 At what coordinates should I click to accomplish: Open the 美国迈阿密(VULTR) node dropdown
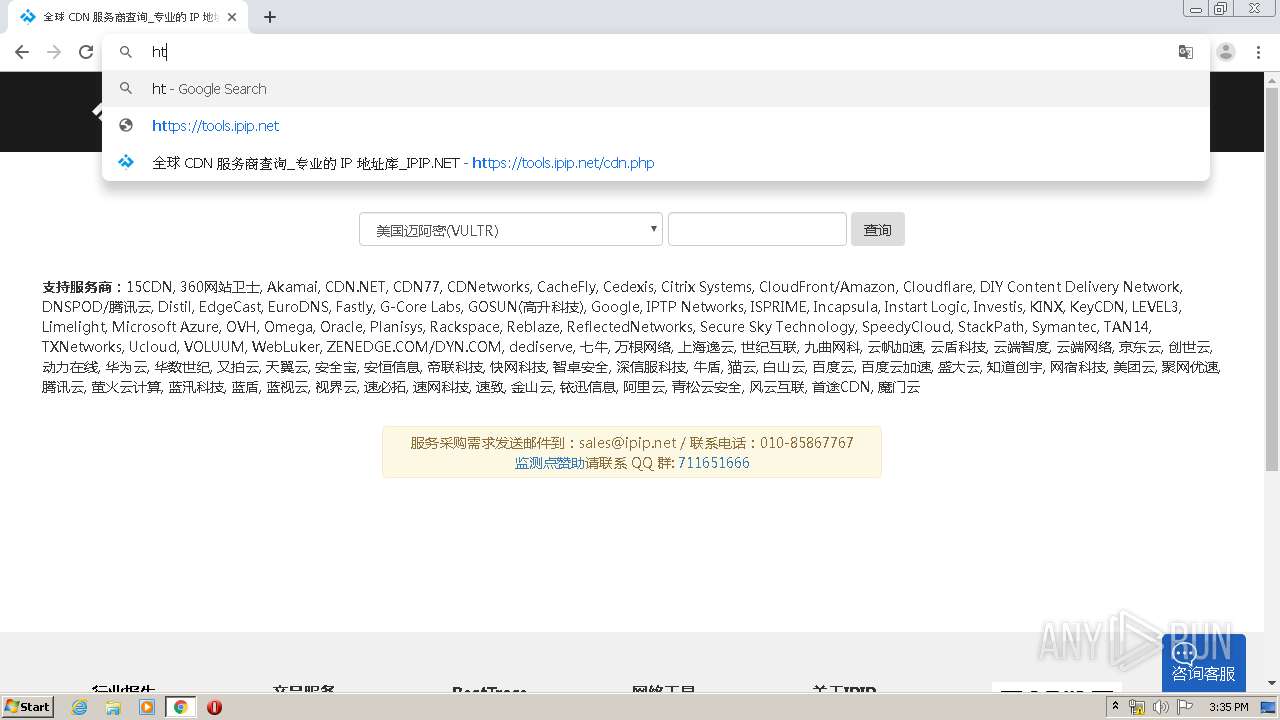click(x=511, y=229)
